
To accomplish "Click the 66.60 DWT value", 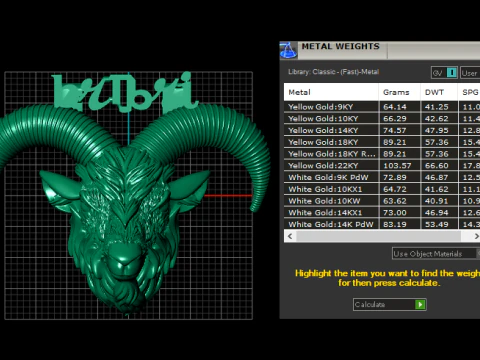I will click(437, 166).
